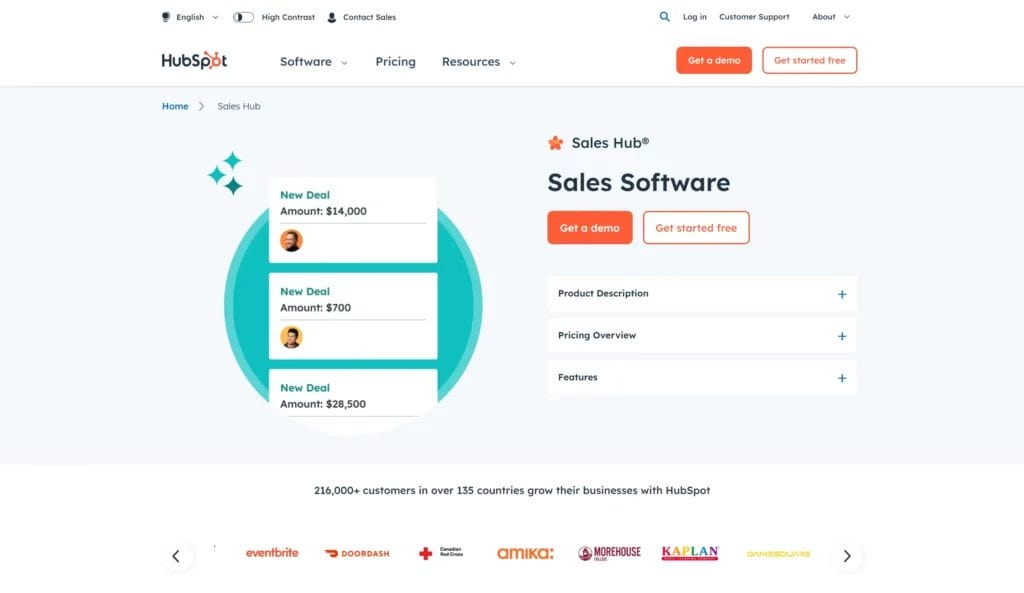Select the DoorDash customer logo
Viewport: 1024px width, 593px height.
(357, 552)
